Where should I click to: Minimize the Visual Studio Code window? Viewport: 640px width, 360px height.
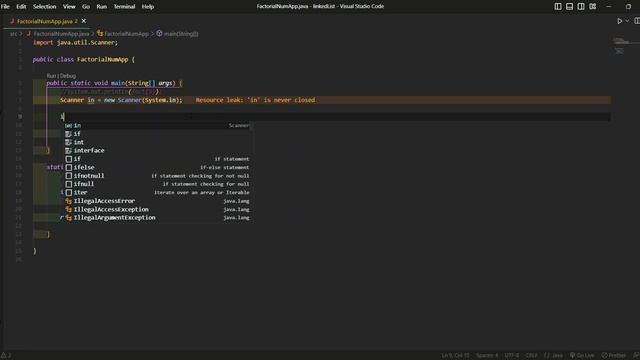point(609,7)
